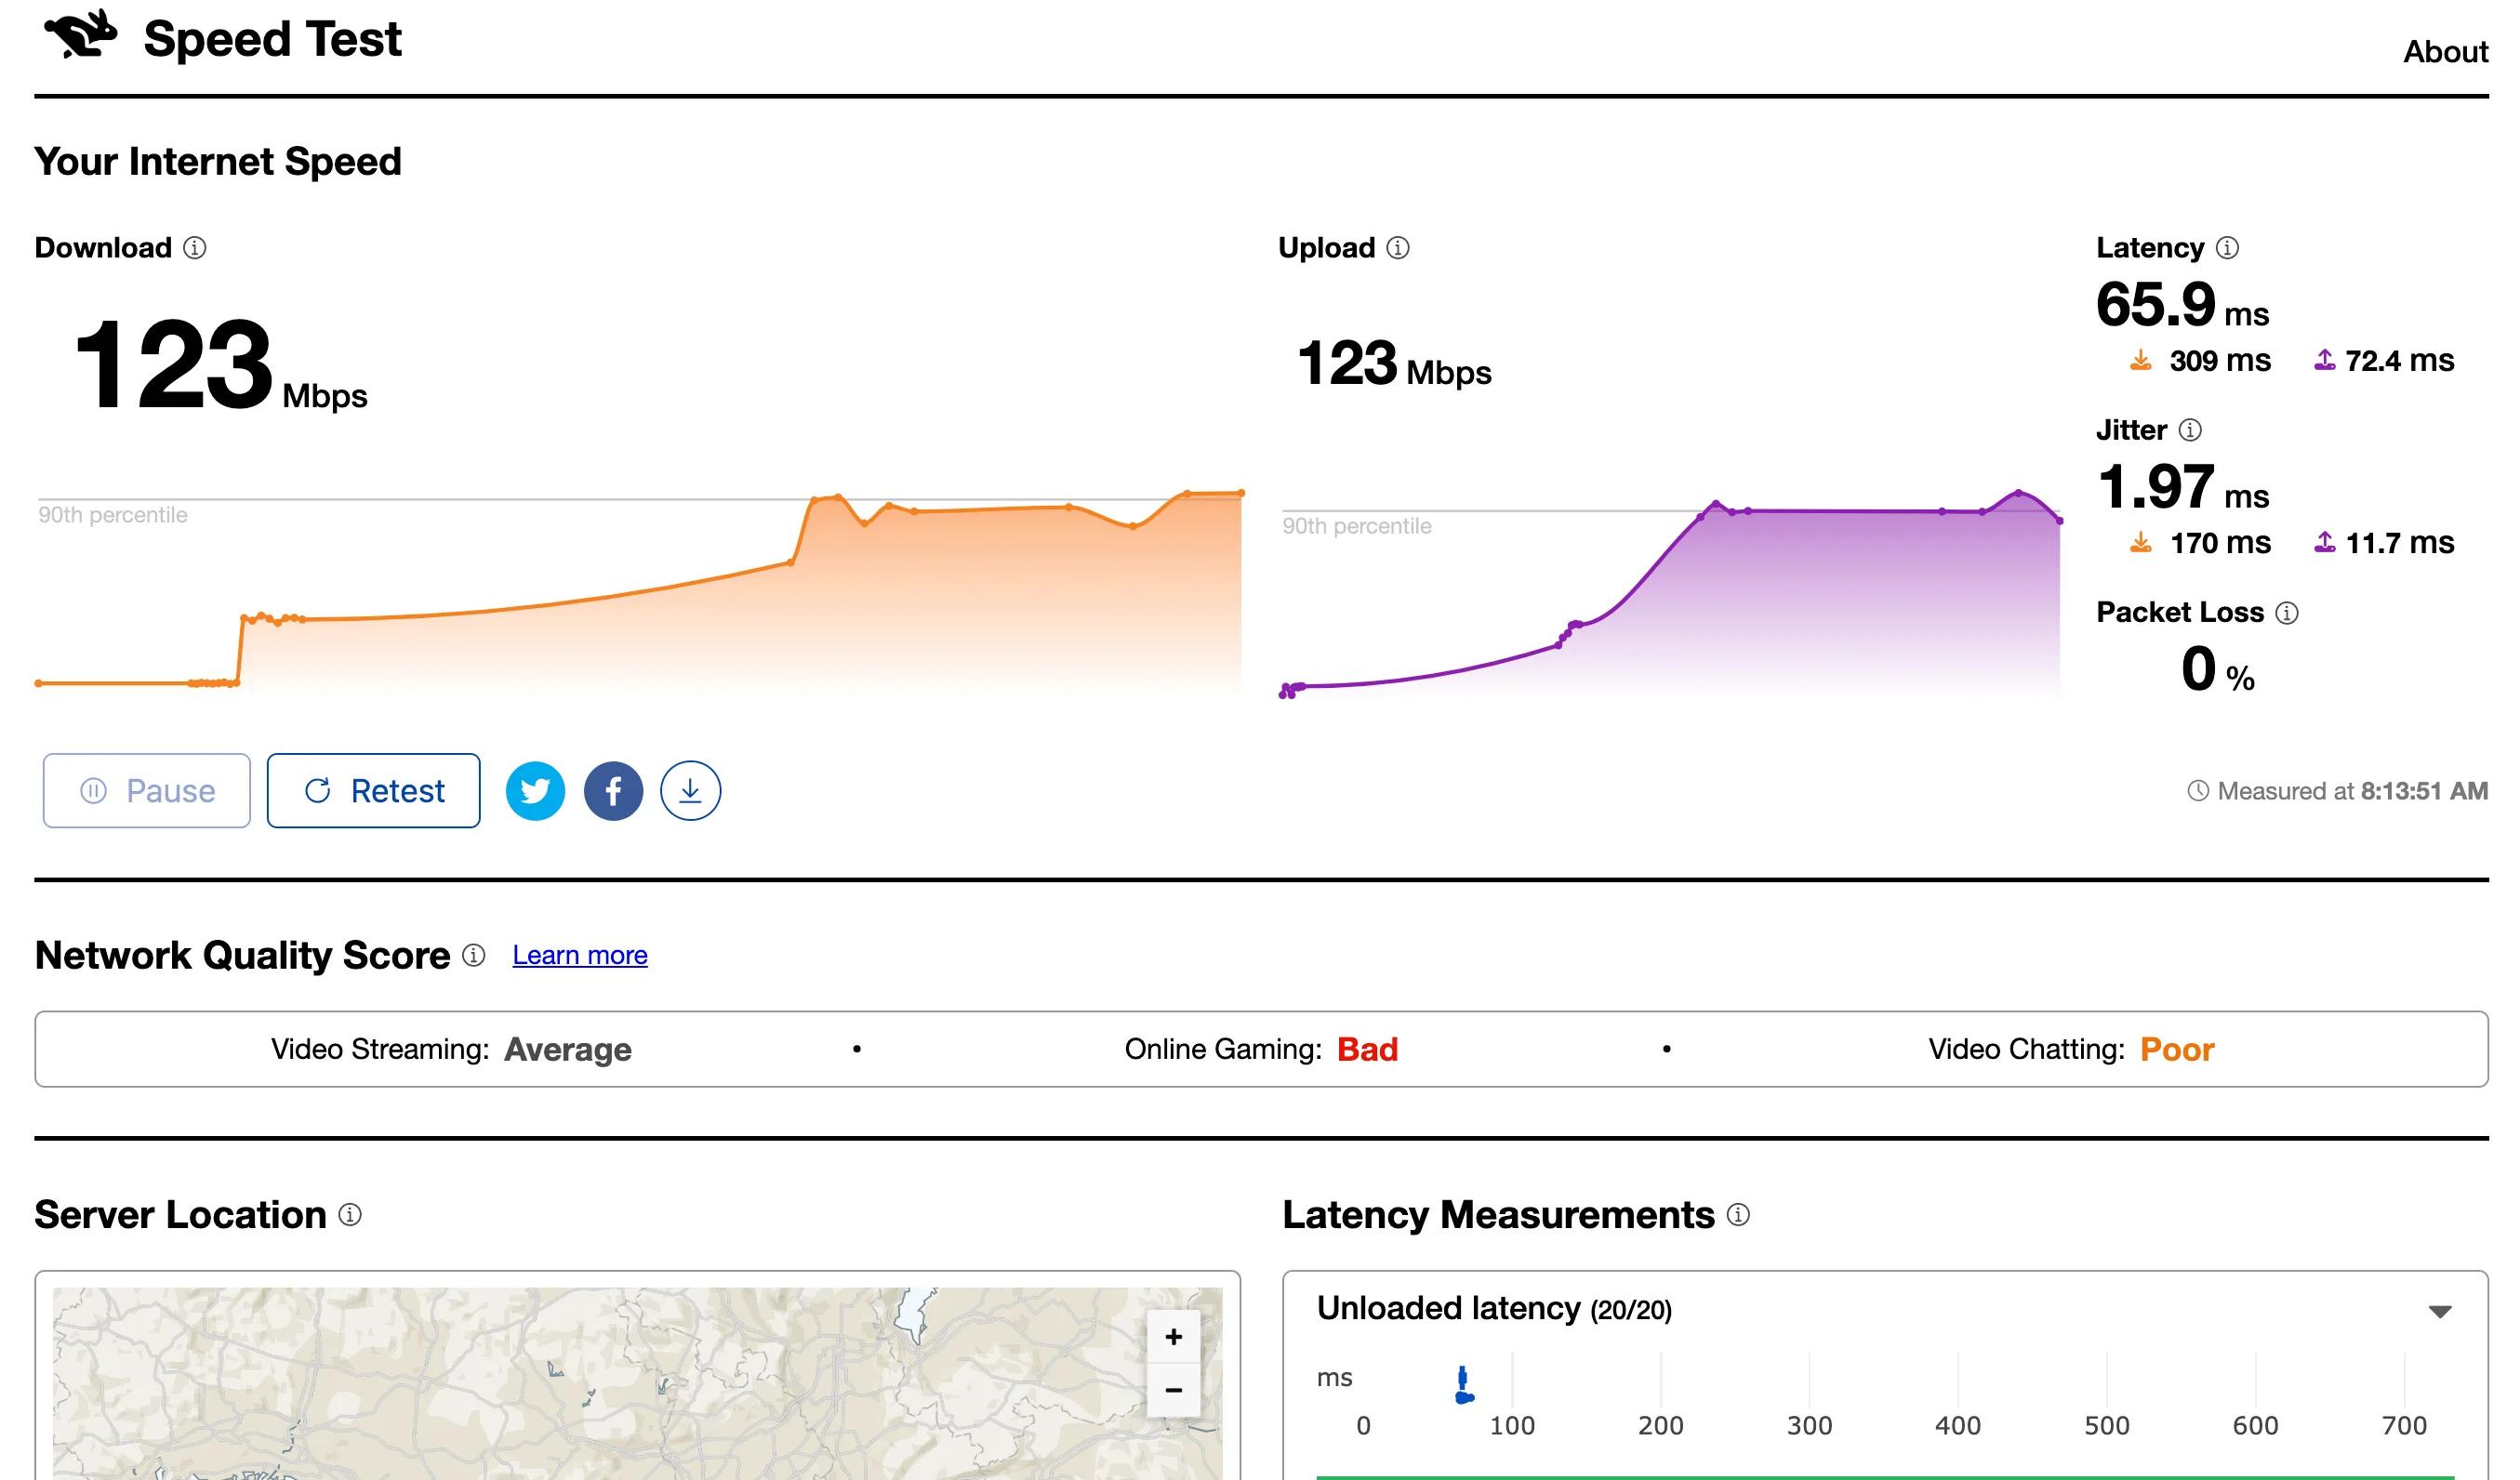The image size is (2520, 1480).
Task: Download results with the circular download icon
Action: [690, 791]
